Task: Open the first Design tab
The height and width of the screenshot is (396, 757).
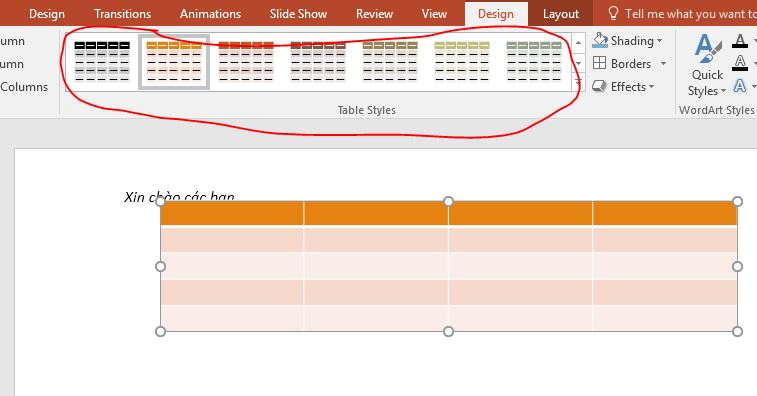Action: tap(46, 14)
